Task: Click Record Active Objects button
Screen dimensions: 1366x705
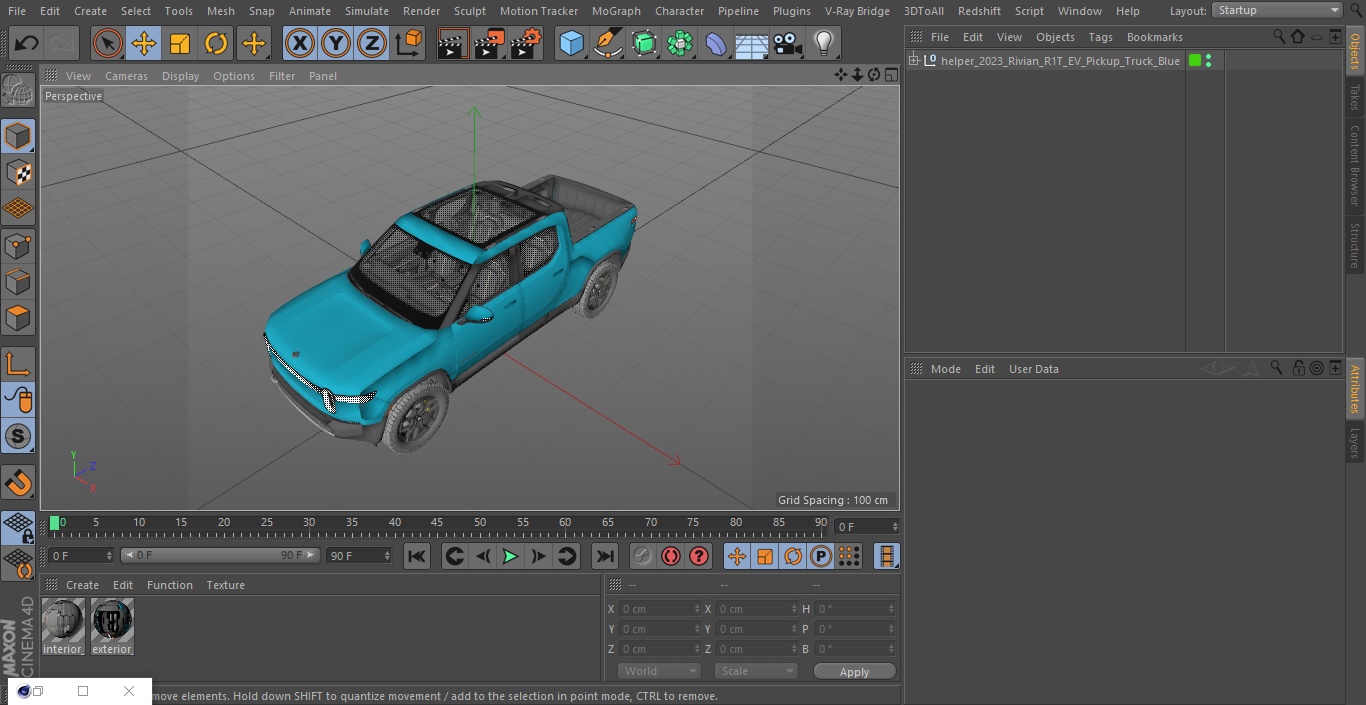Action: click(x=643, y=556)
